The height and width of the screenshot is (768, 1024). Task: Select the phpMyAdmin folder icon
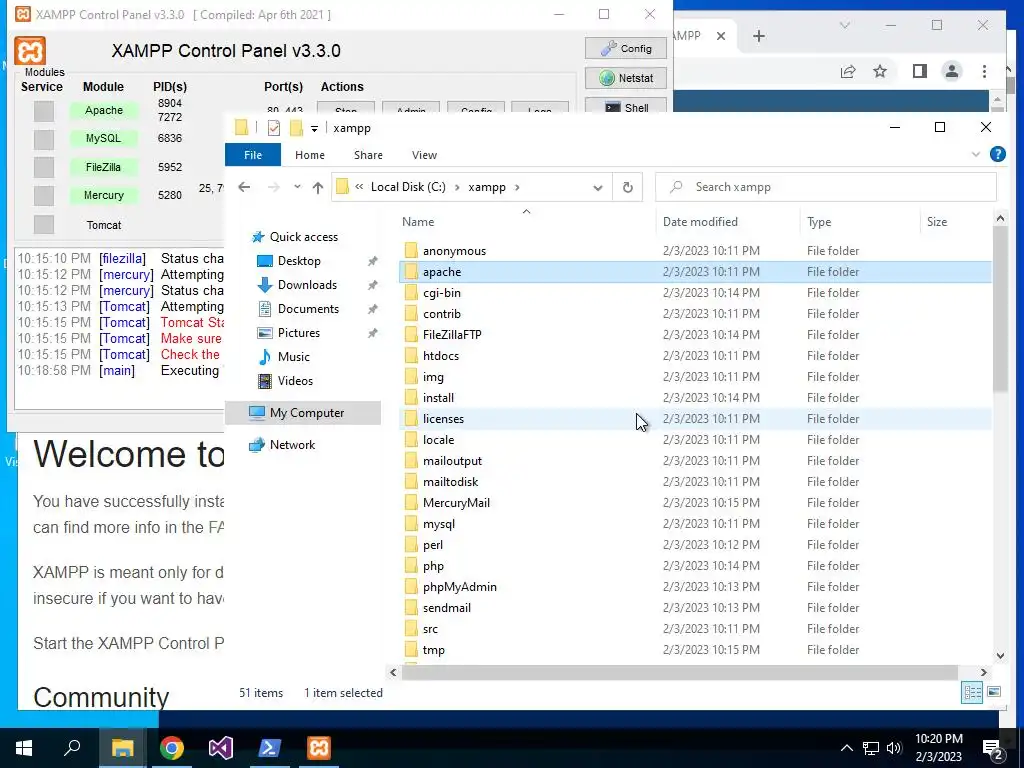click(x=411, y=586)
